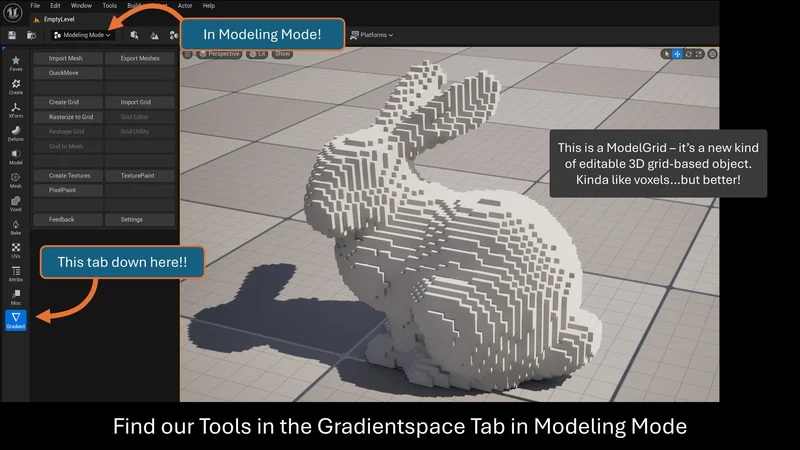Image resolution: width=800 pixels, height=450 pixels.
Task: Open the File menu
Action: point(35,6)
